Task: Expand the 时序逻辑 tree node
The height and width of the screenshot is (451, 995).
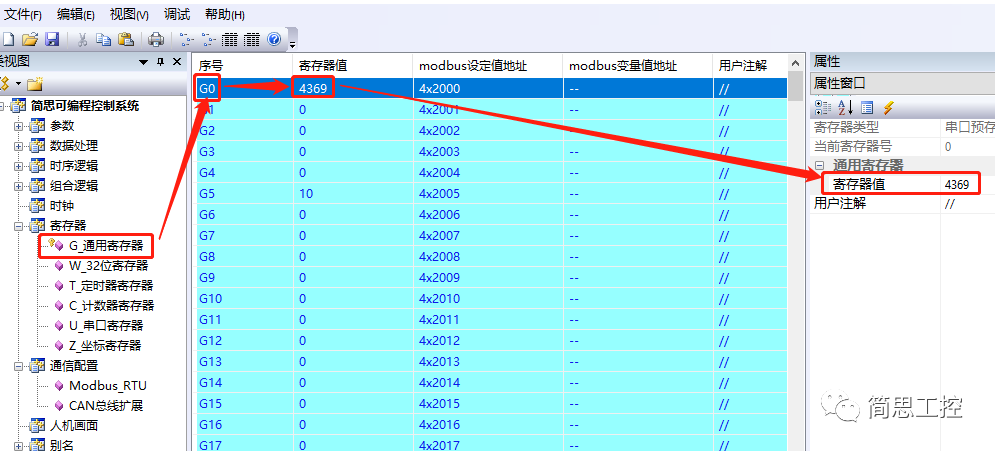Action: tap(18, 166)
